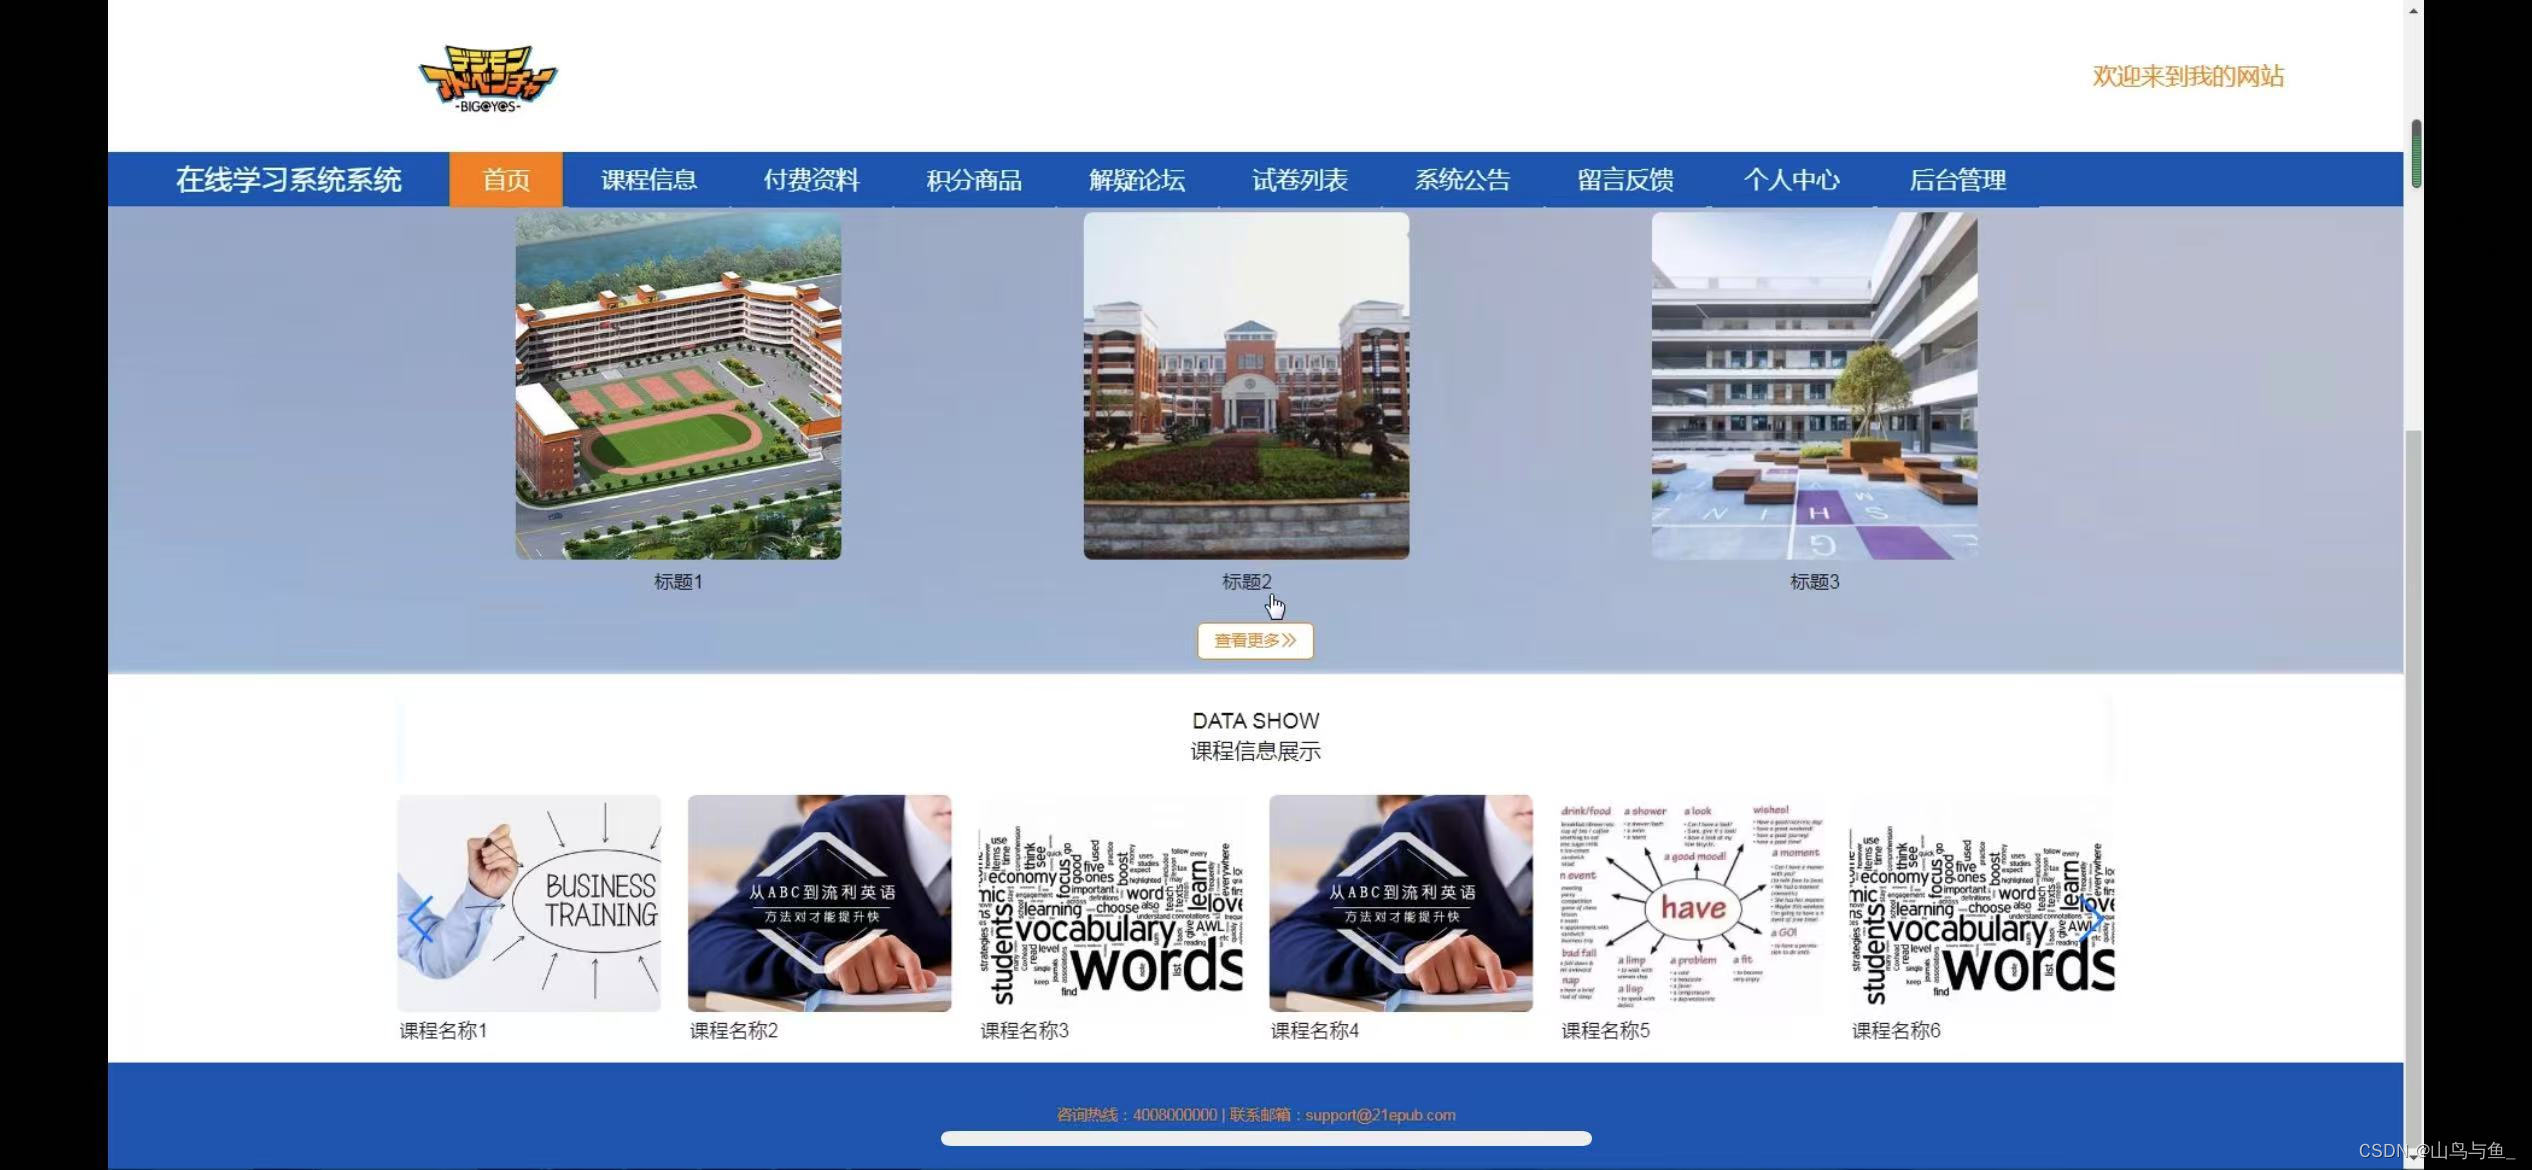The image size is (2532, 1170).
Task: Open the 首页 navigation tab
Action: tap(506, 180)
